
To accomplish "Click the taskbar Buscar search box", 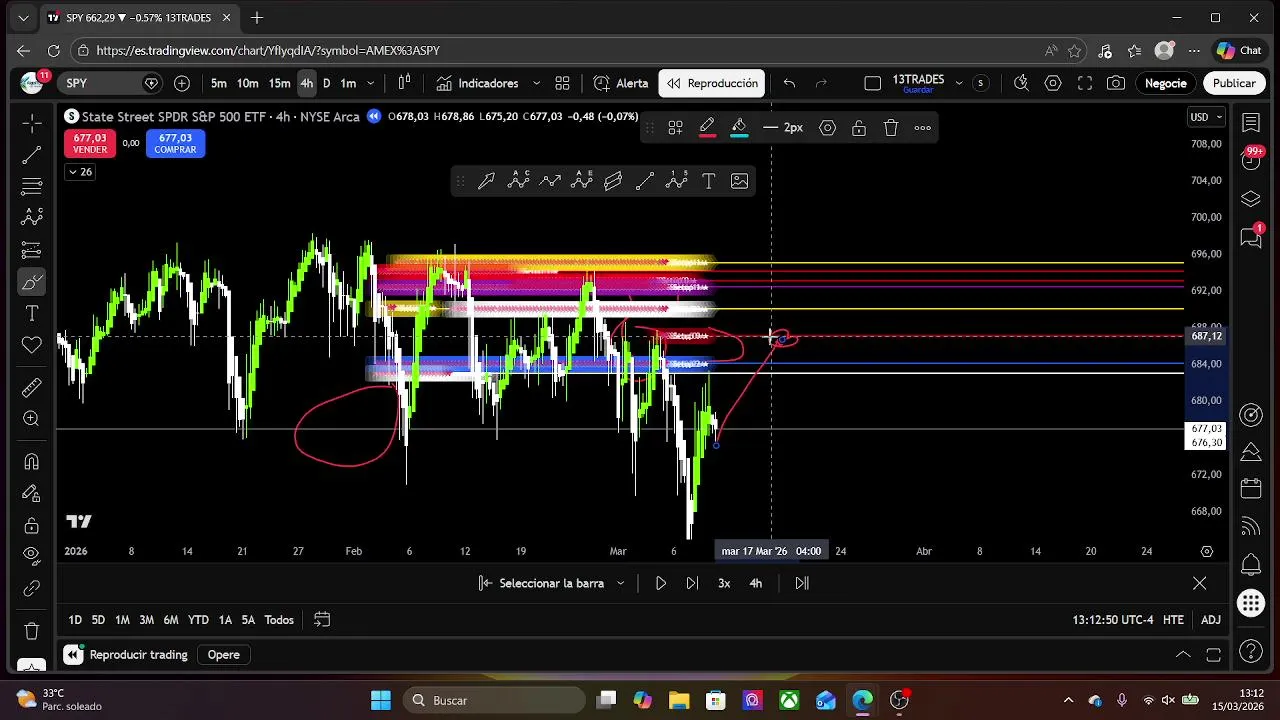I will click(494, 700).
